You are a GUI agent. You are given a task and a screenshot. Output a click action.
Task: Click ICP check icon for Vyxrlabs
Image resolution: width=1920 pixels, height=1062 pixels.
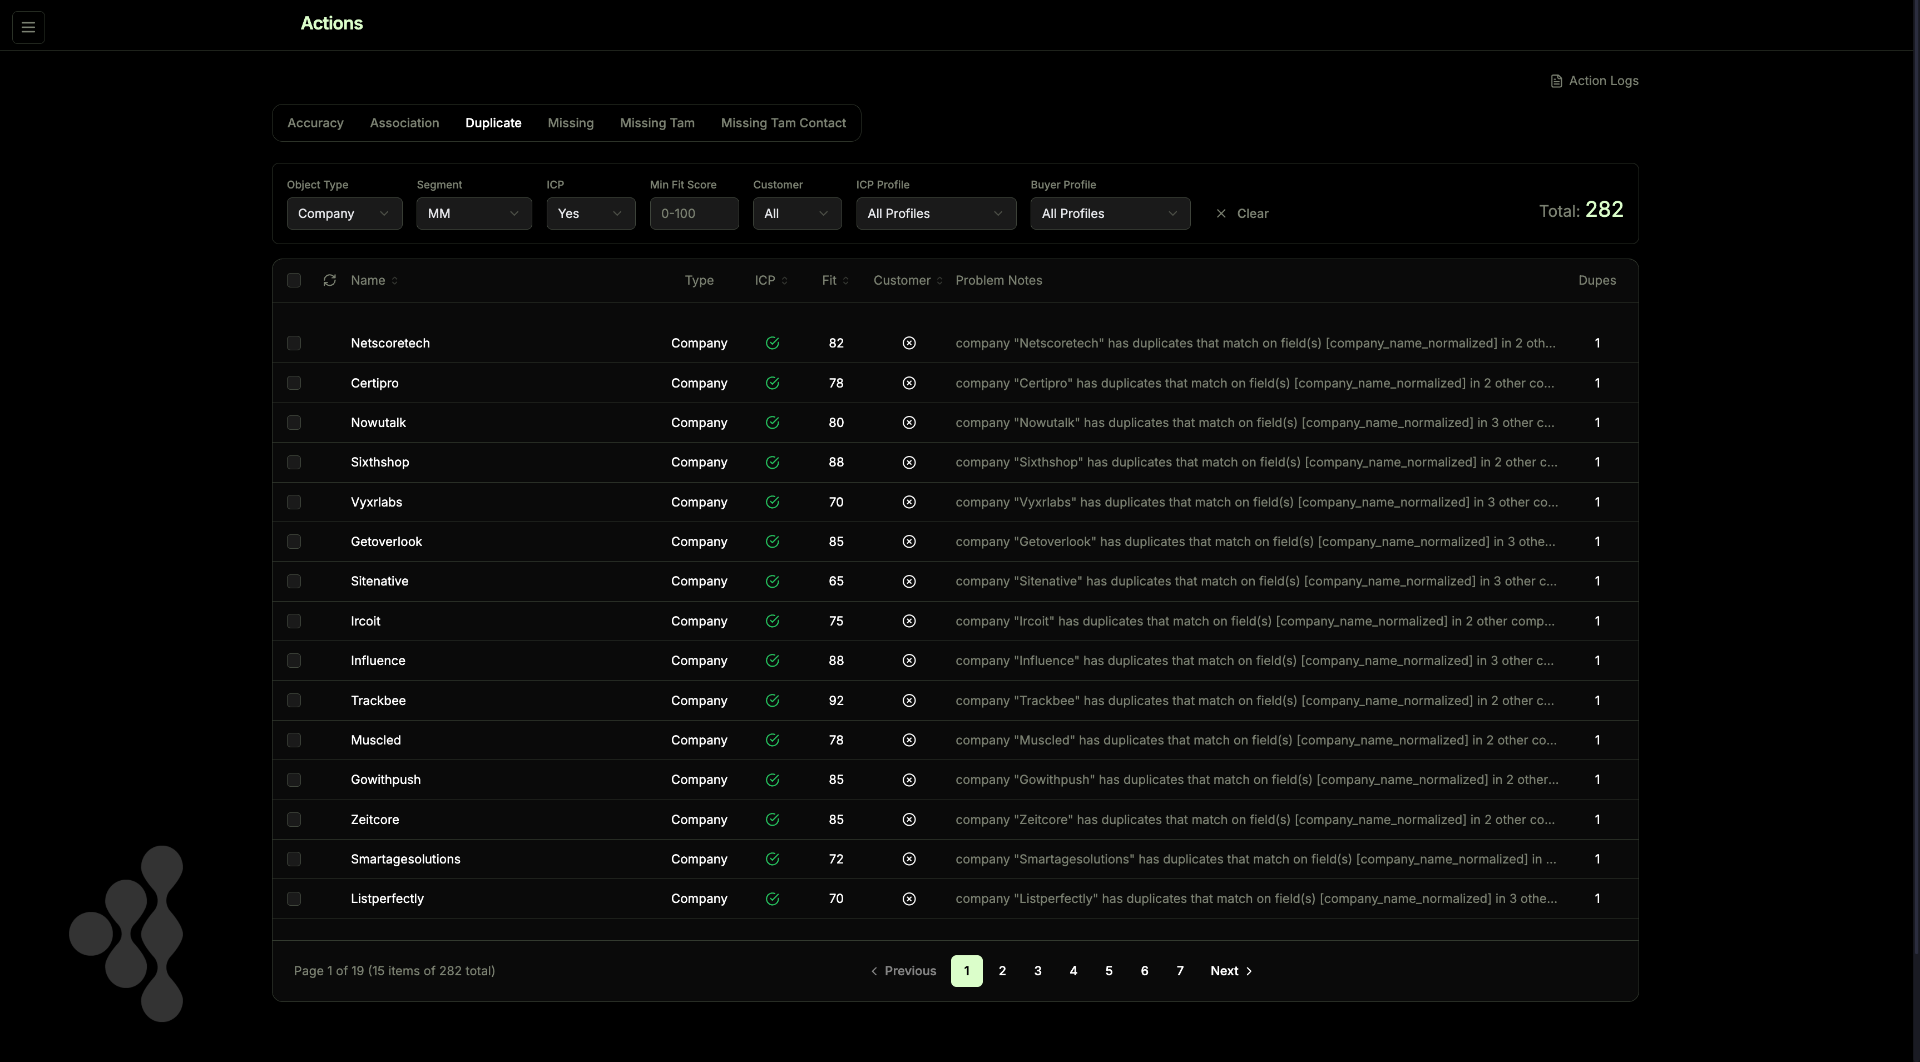point(772,502)
